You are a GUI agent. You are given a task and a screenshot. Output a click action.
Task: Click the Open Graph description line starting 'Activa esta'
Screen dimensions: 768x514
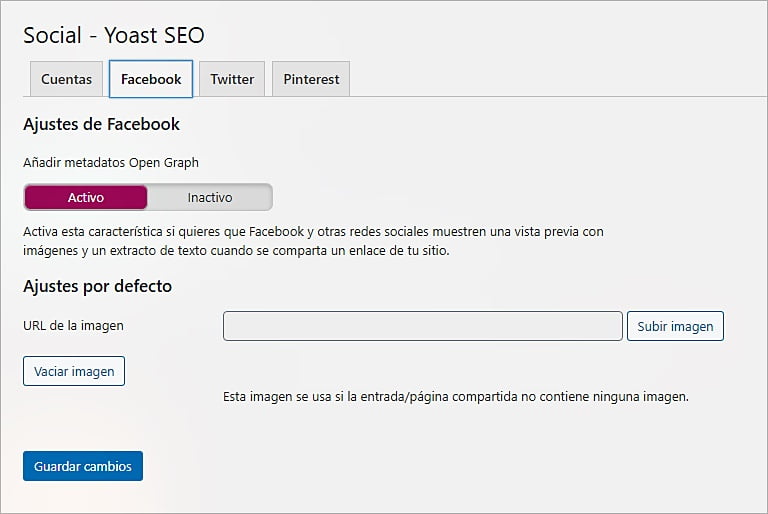pyautogui.click(x=313, y=232)
